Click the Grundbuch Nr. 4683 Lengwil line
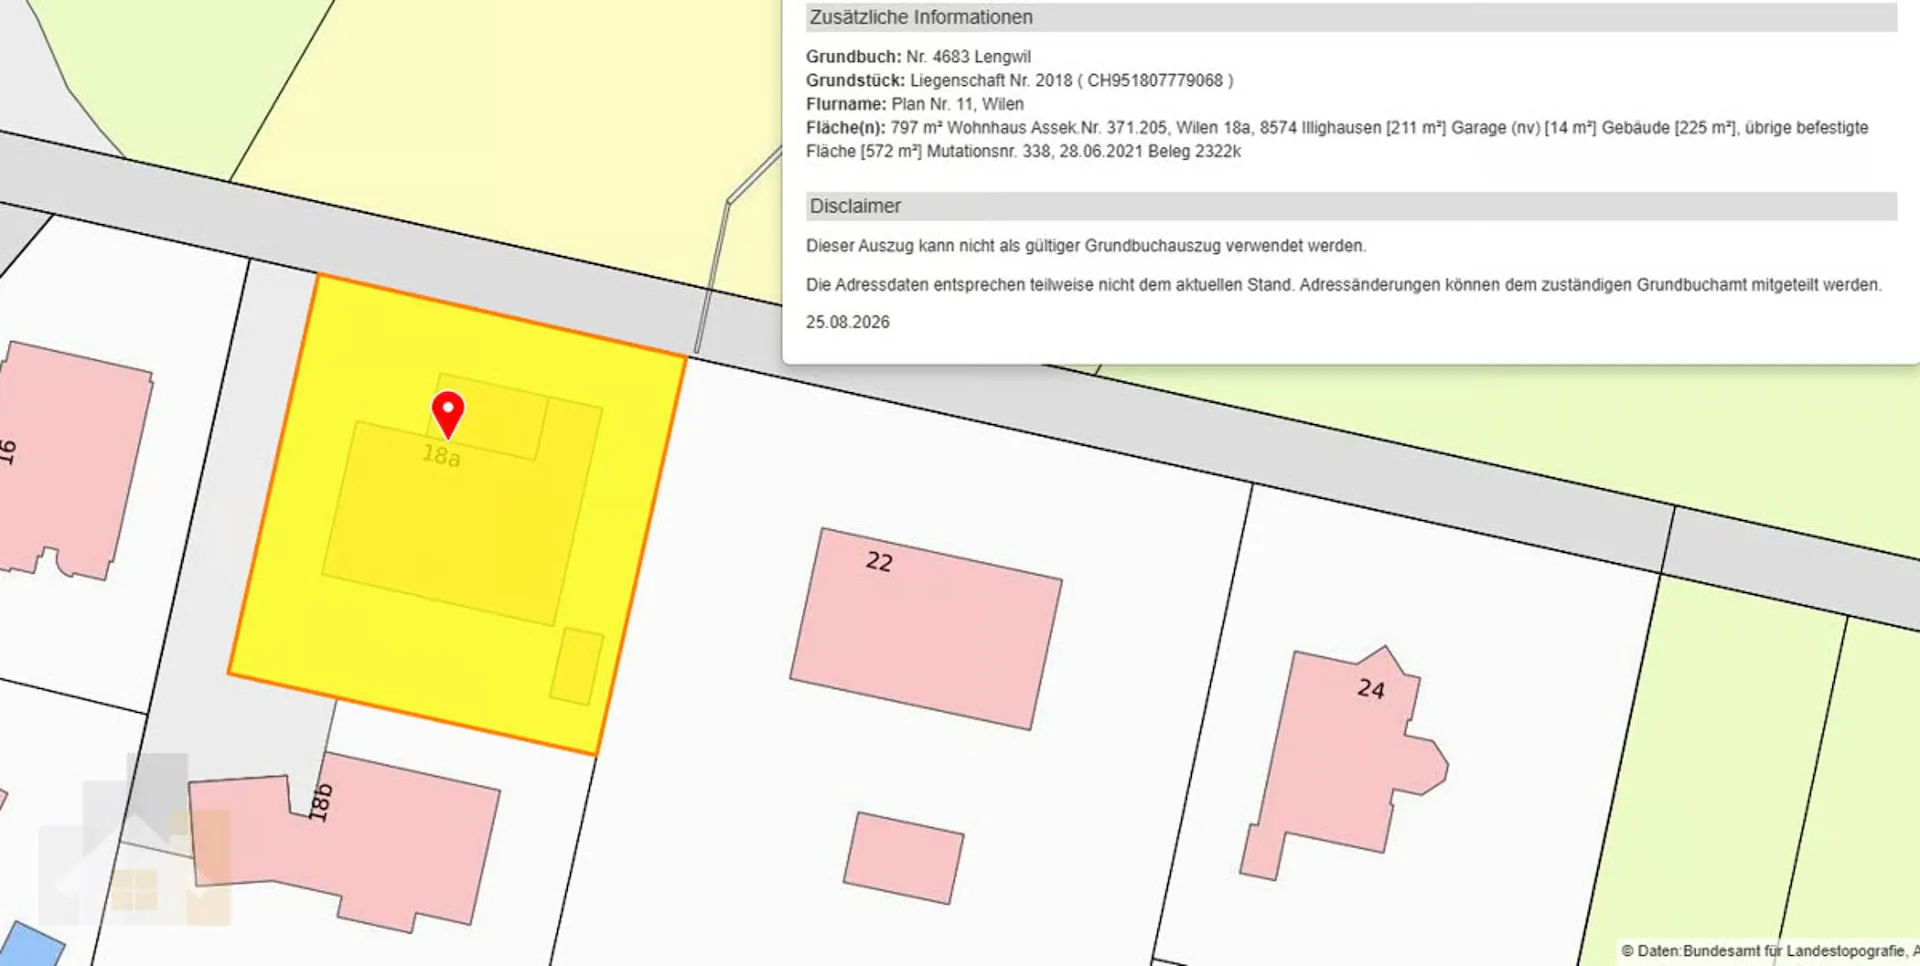This screenshot has height=966, width=1920. click(x=918, y=57)
